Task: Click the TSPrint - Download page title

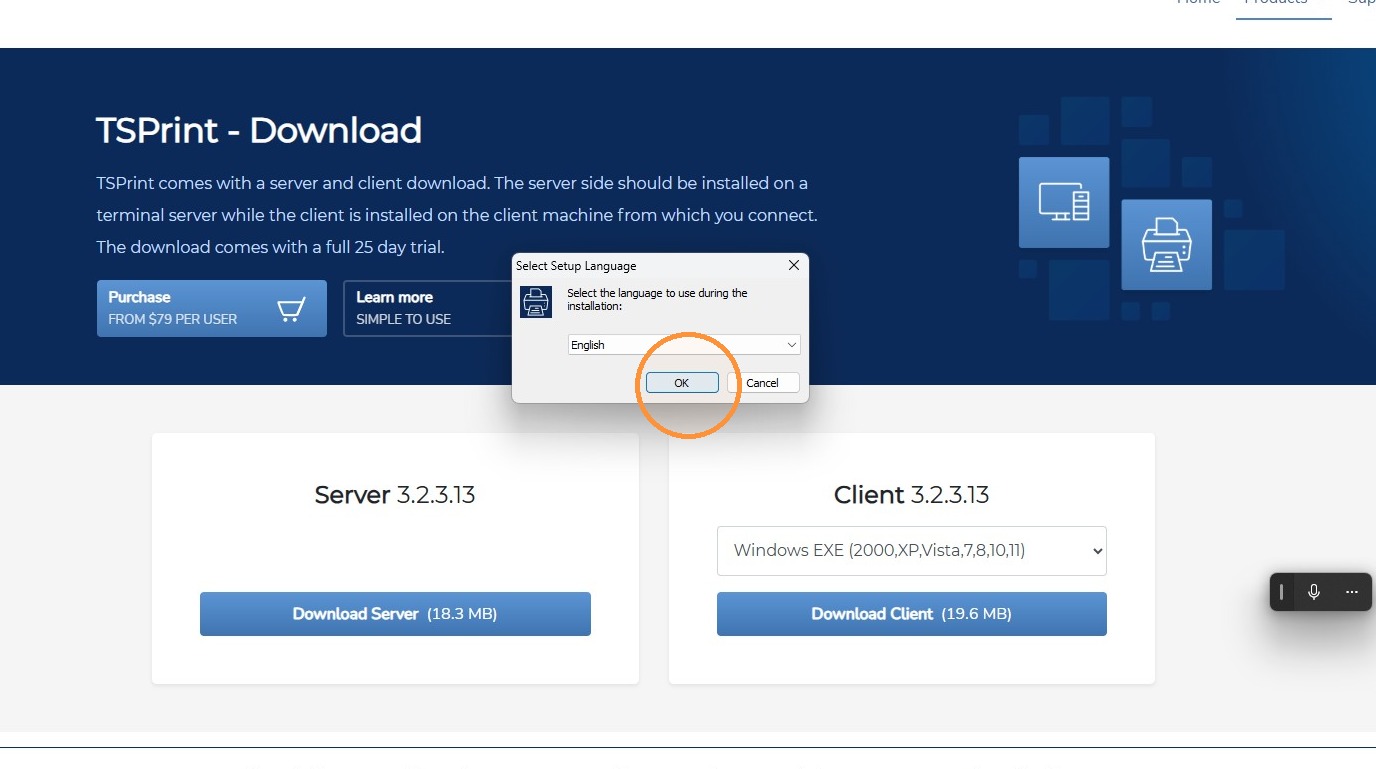Action: pyautogui.click(x=259, y=130)
